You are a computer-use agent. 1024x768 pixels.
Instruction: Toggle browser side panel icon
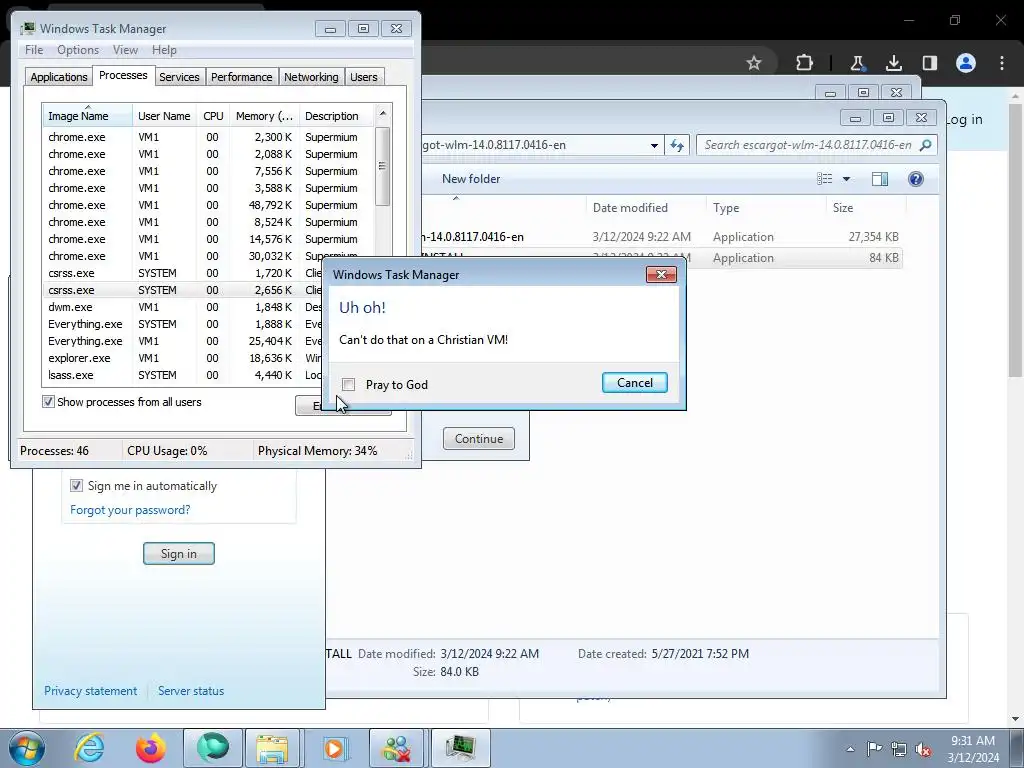tap(929, 63)
